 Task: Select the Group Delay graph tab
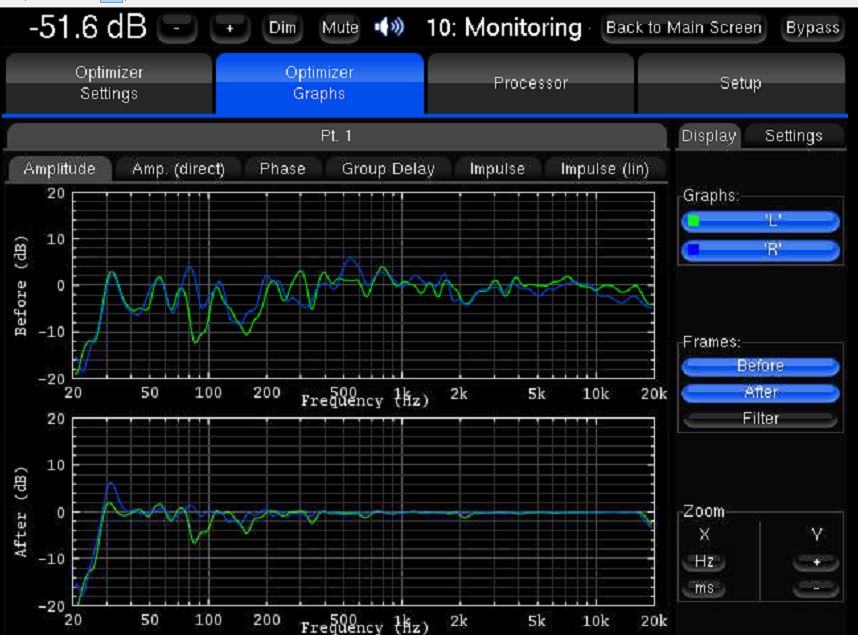point(388,169)
